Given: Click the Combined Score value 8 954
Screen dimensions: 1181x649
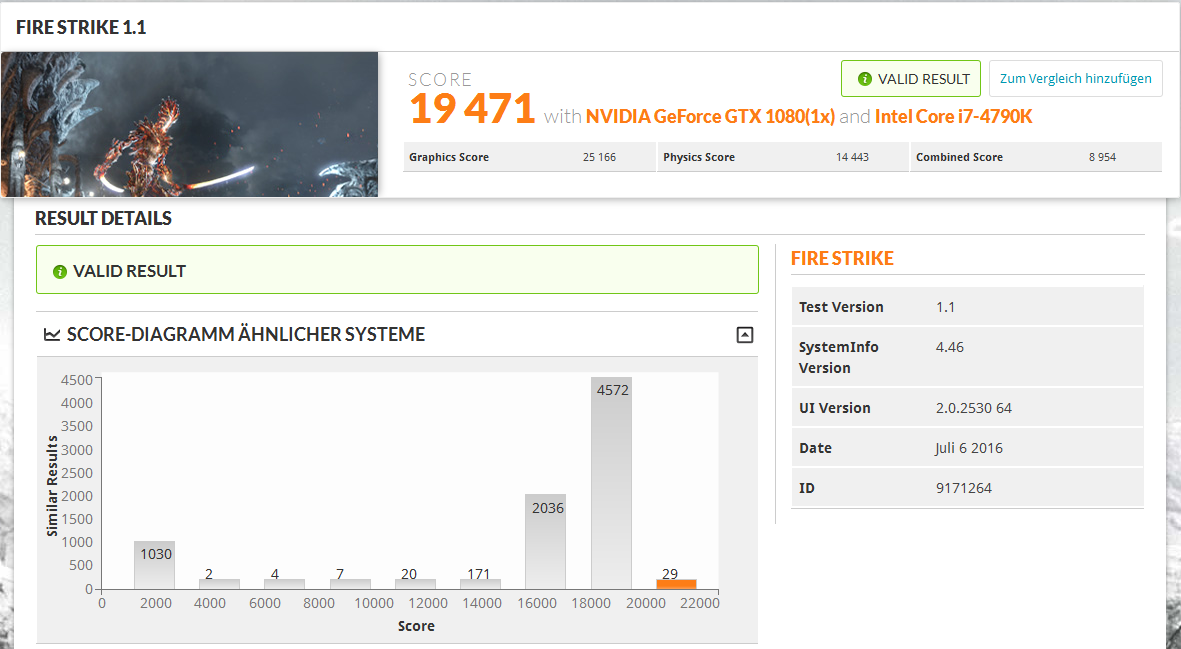Looking at the screenshot, I should [1102, 157].
